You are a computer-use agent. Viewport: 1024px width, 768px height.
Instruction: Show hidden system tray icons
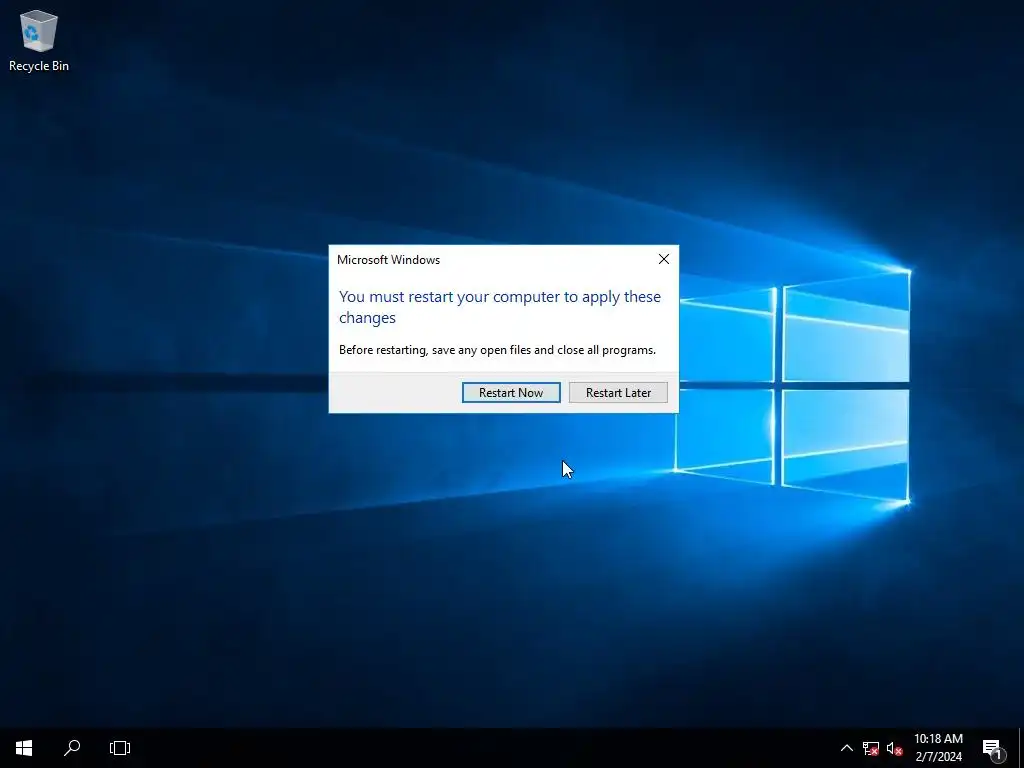(846, 748)
